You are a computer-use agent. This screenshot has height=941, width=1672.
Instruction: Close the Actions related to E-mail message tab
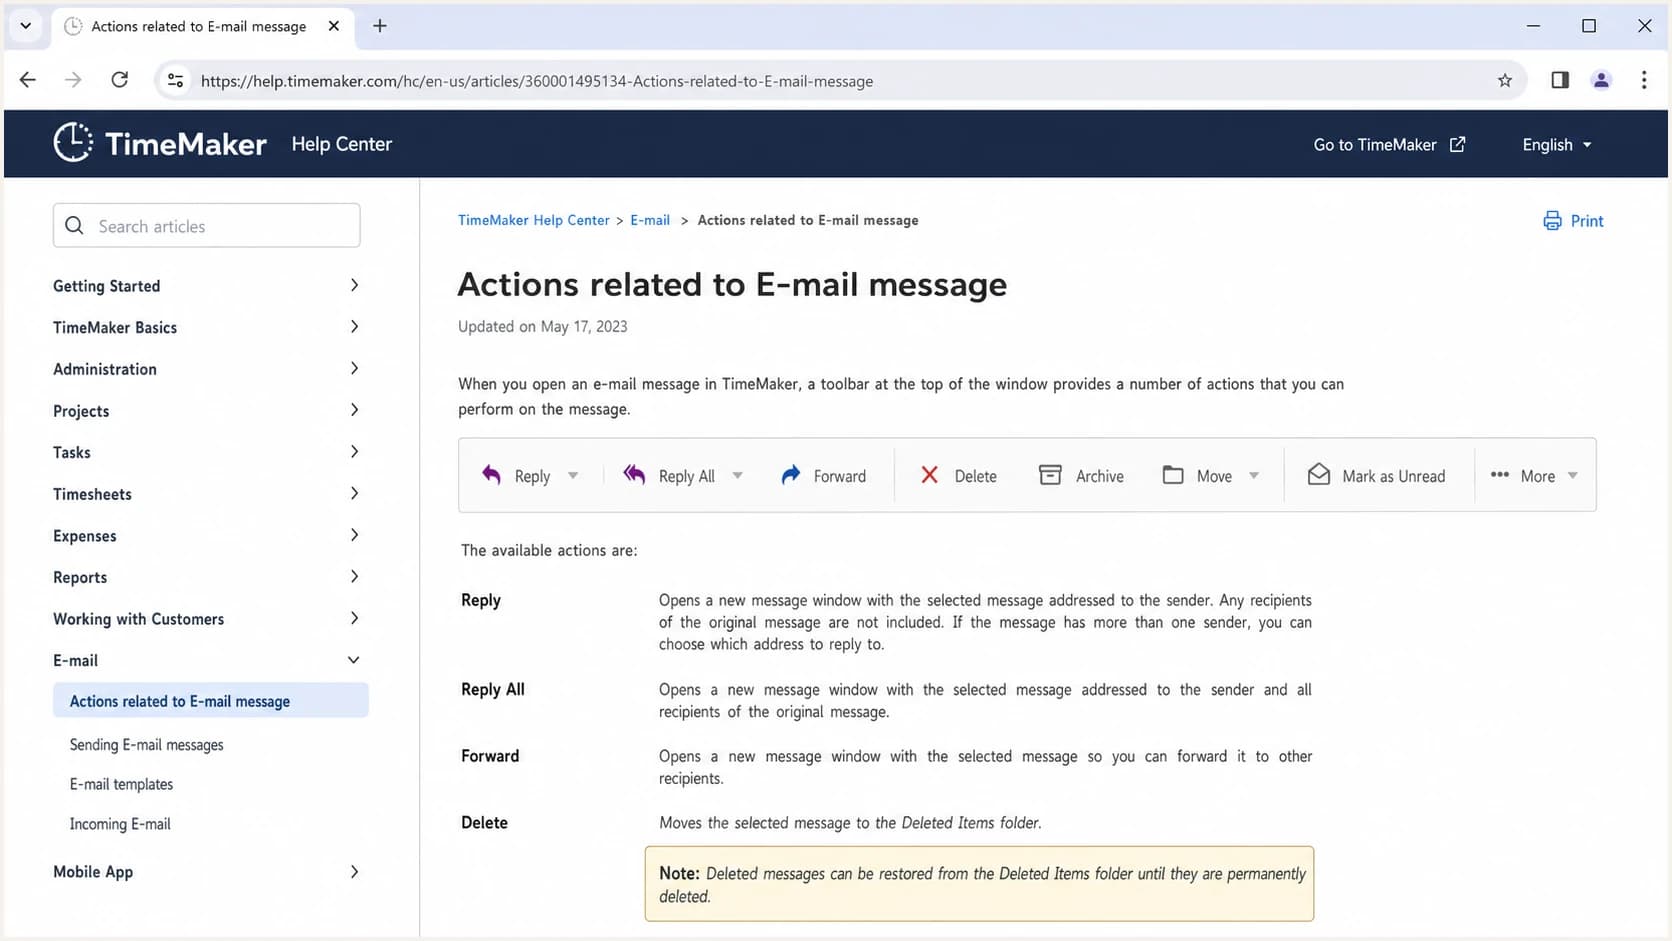pos(334,26)
